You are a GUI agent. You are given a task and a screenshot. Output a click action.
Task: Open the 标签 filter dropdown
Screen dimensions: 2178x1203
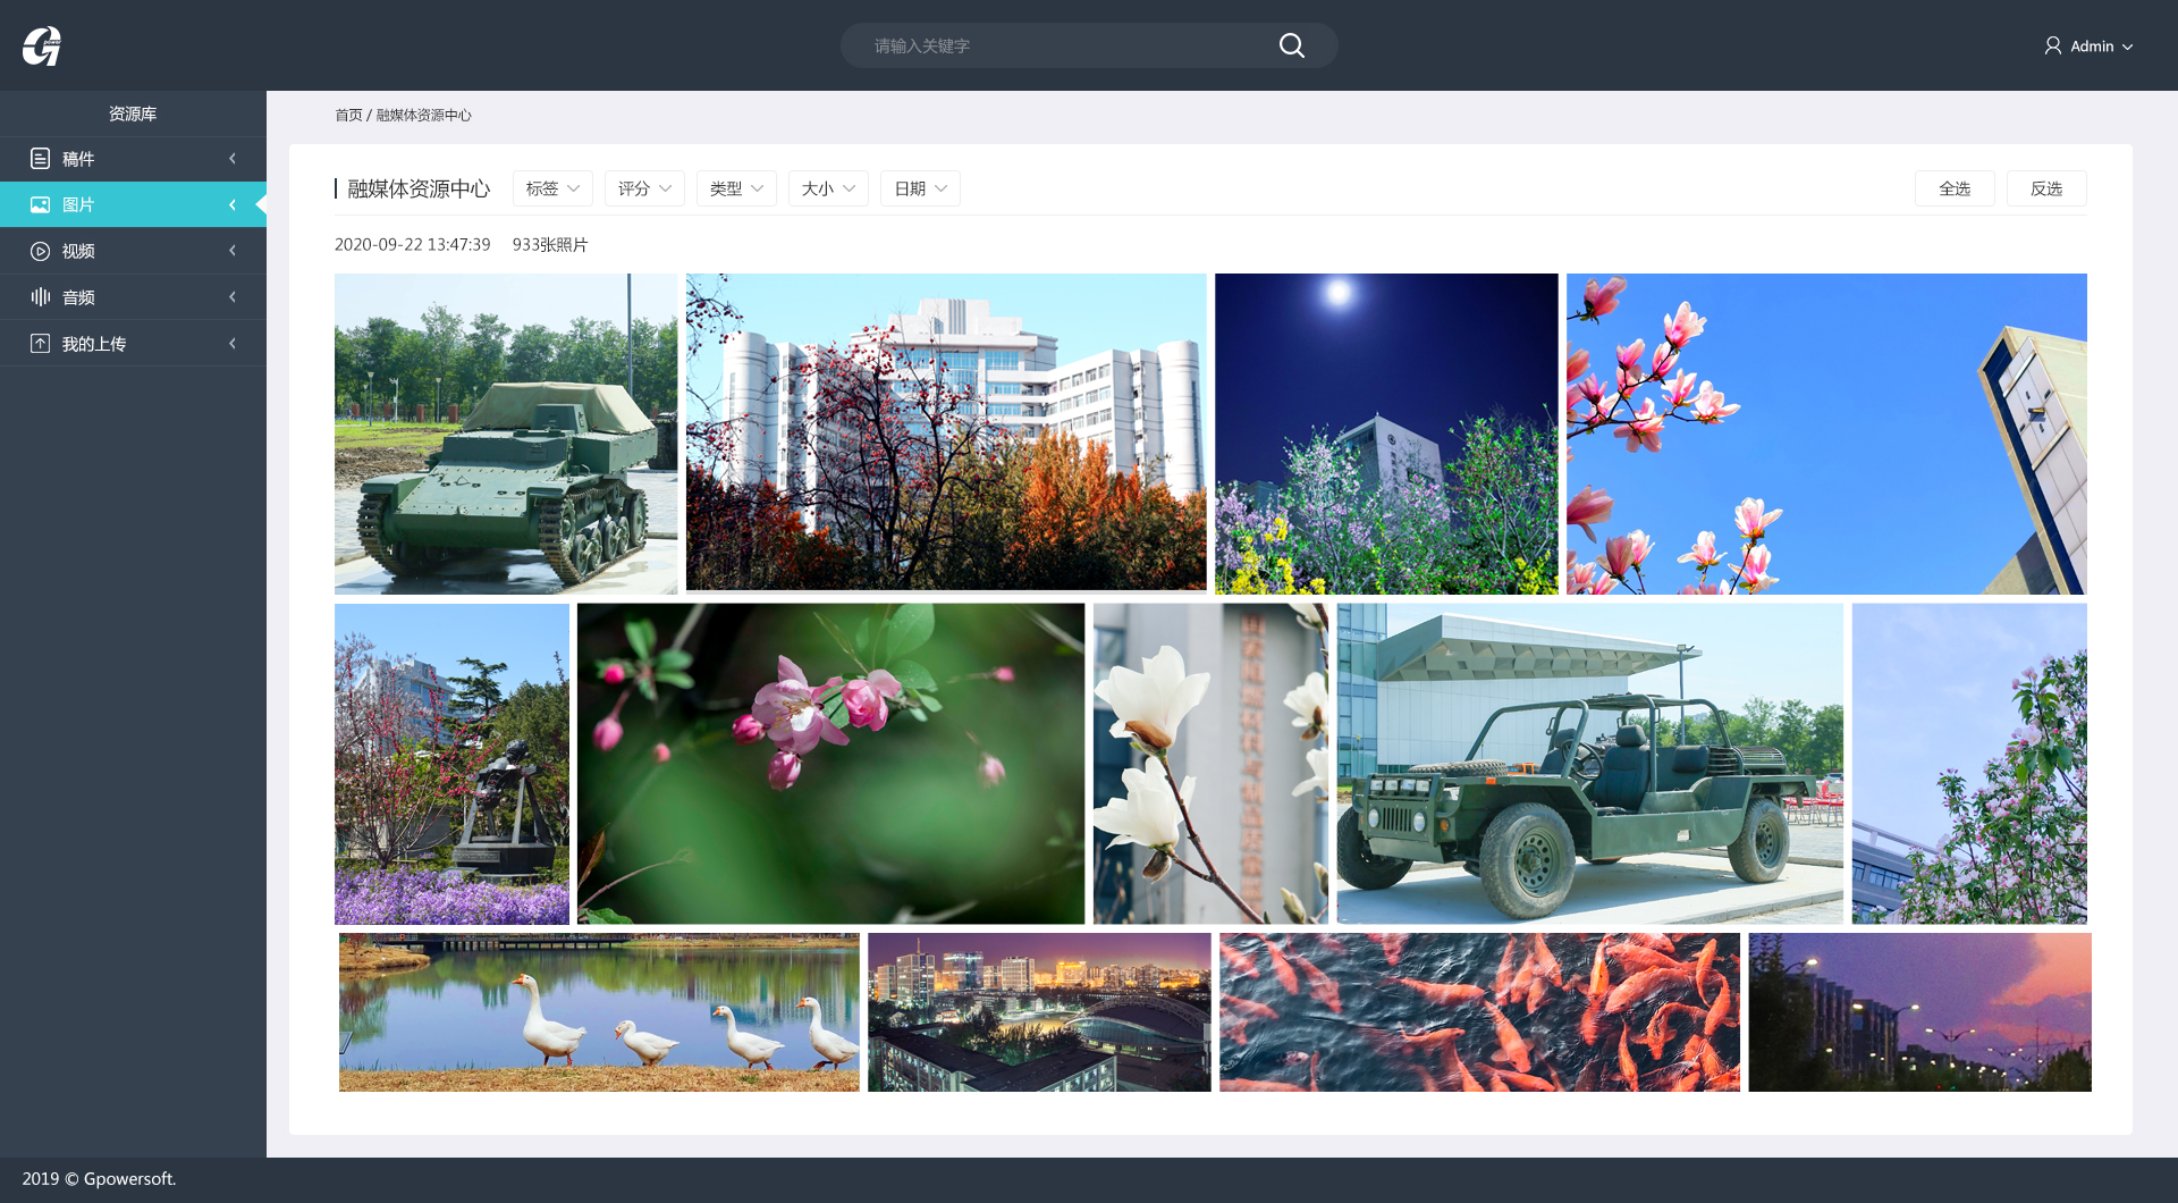coord(552,189)
